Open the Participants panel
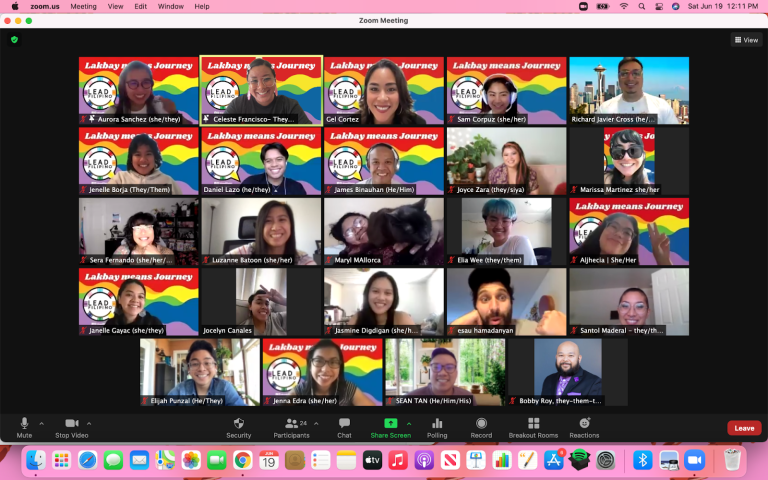The width and height of the screenshot is (768, 480). pos(291,428)
